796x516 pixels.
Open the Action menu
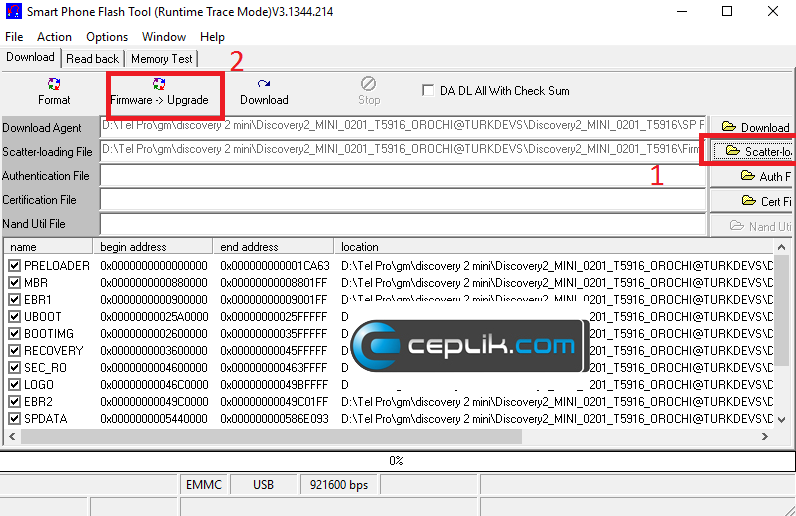[x=54, y=37]
